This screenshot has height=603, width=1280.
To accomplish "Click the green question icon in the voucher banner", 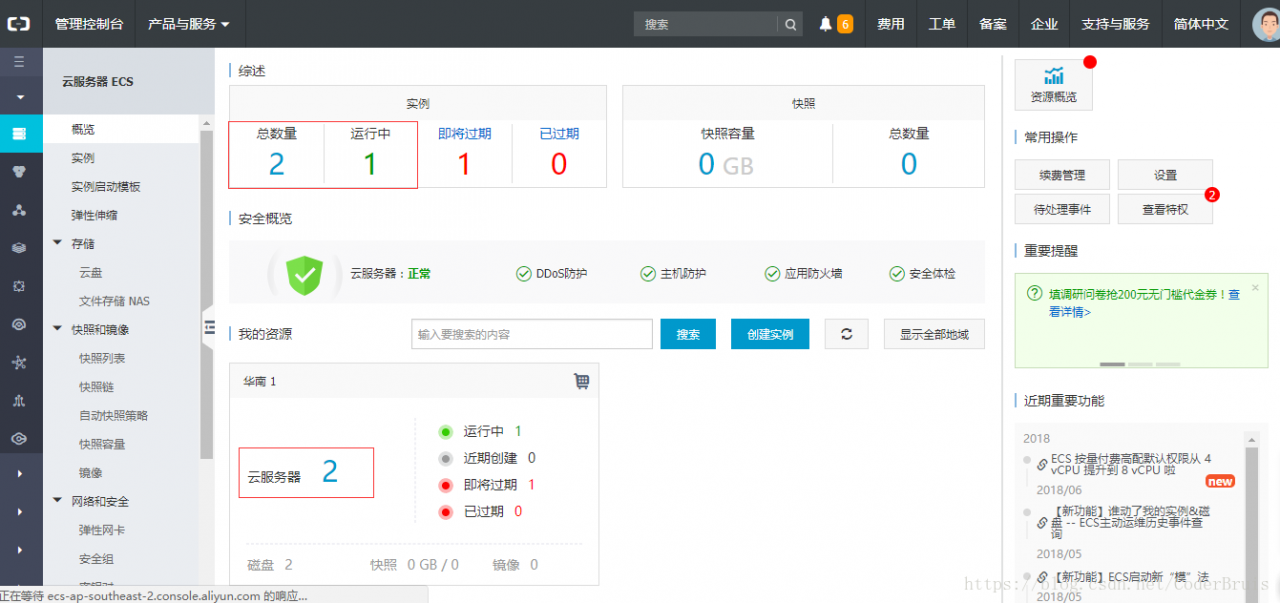I will tap(1035, 294).
